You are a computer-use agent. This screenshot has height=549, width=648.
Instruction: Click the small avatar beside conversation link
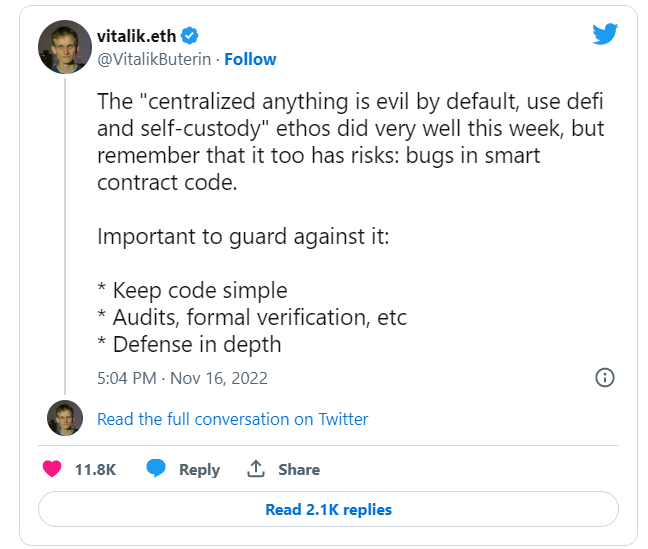coord(65,418)
